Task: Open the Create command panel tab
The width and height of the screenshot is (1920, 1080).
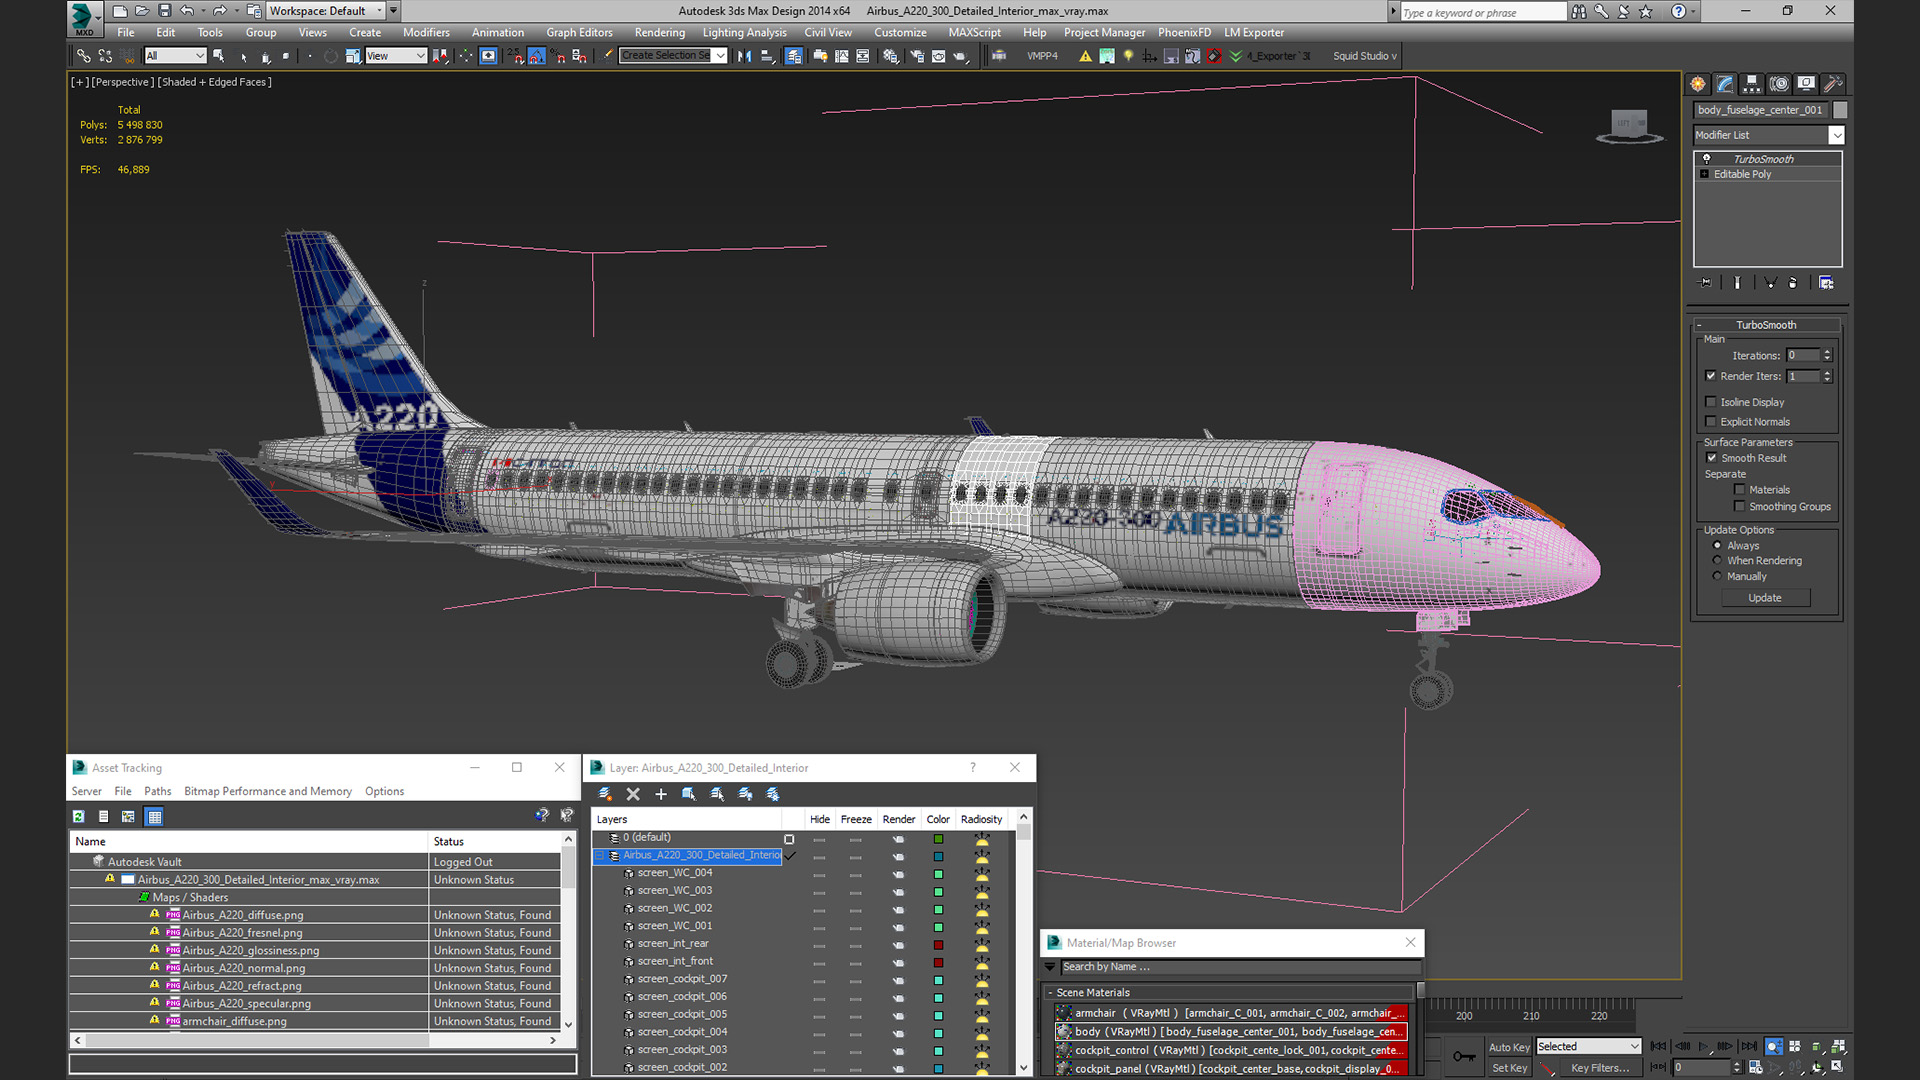Action: 1698,84
